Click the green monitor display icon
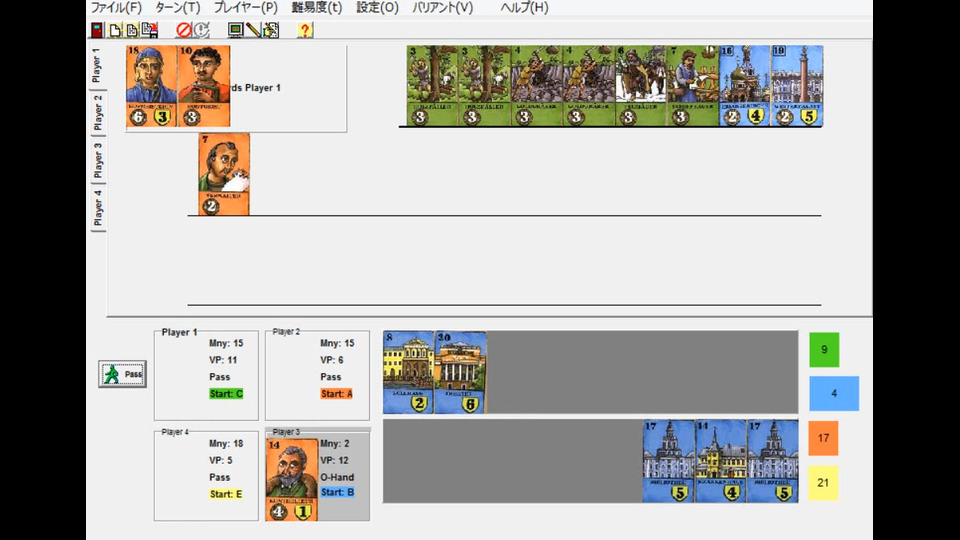 236,30
